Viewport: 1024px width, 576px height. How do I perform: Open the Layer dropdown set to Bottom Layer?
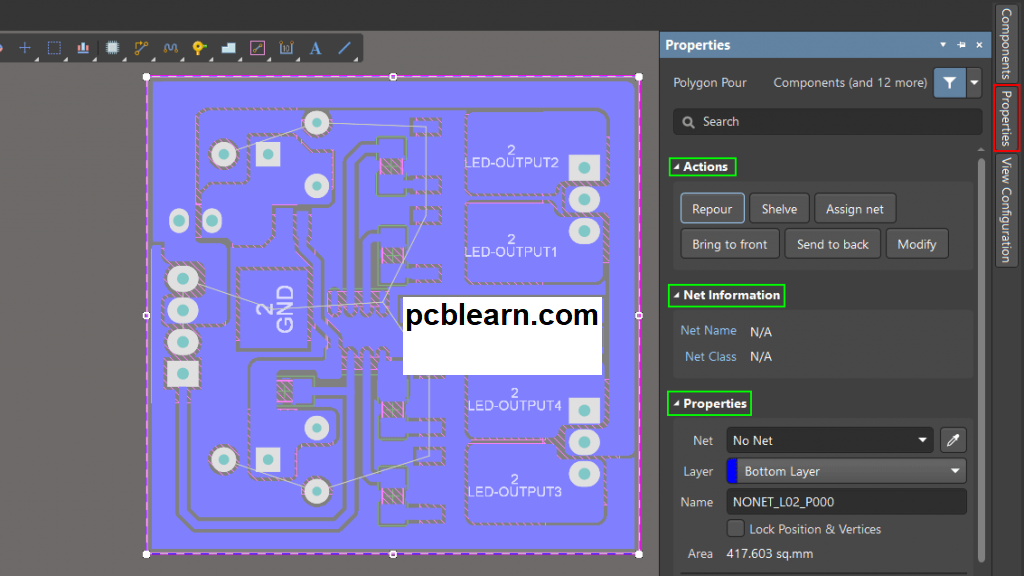coord(850,471)
